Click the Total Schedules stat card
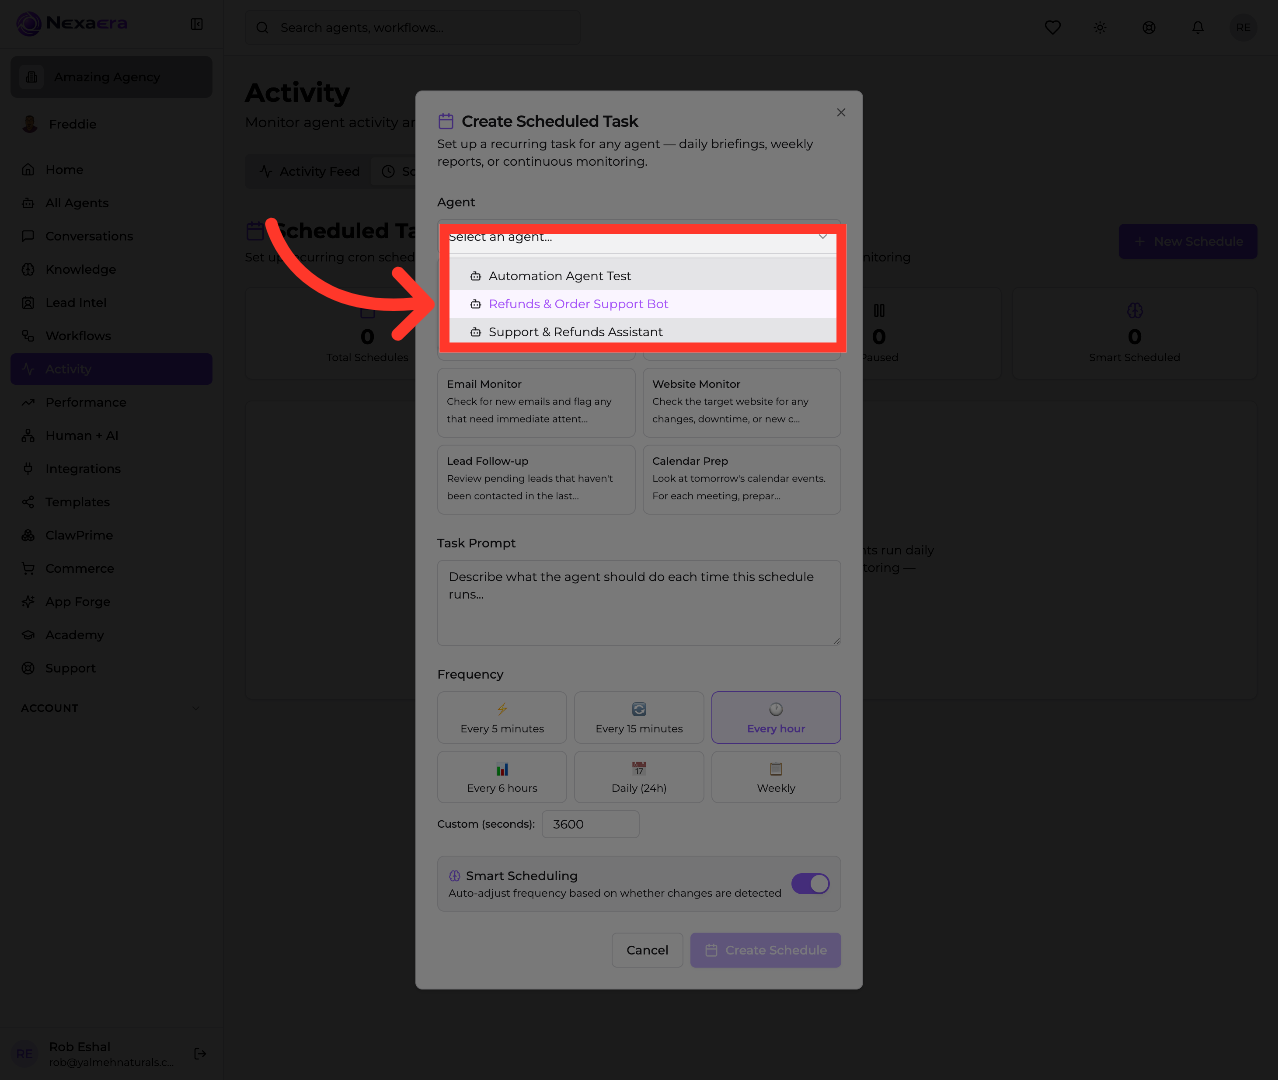Image resolution: width=1278 pixels, height=1080 pixels. pos(367,334)
